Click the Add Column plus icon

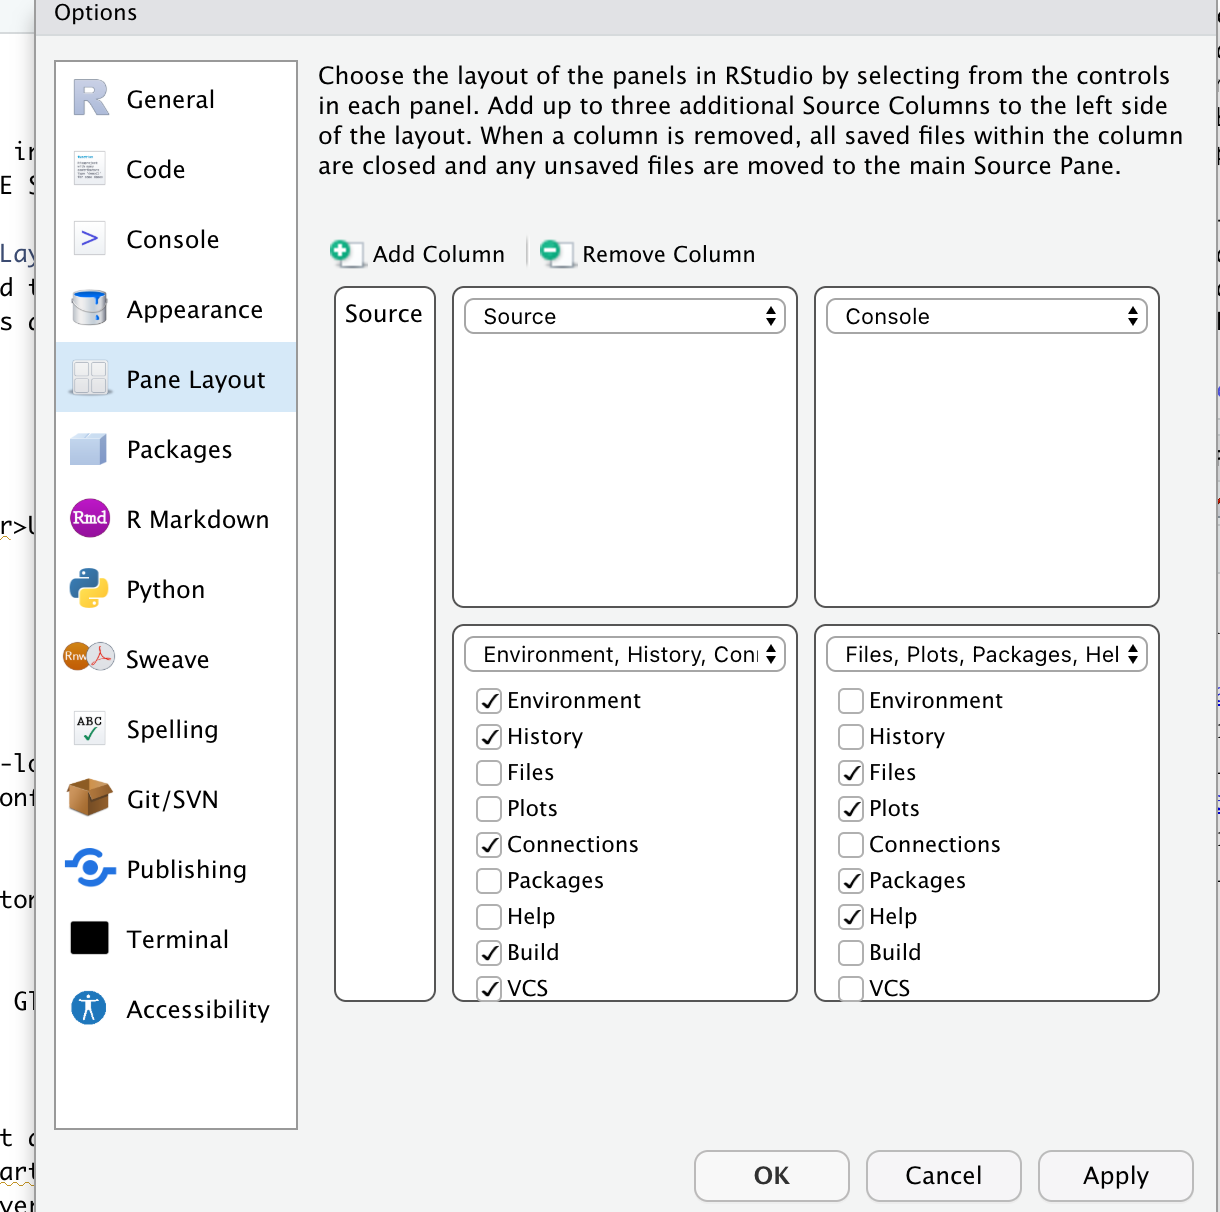342,253
